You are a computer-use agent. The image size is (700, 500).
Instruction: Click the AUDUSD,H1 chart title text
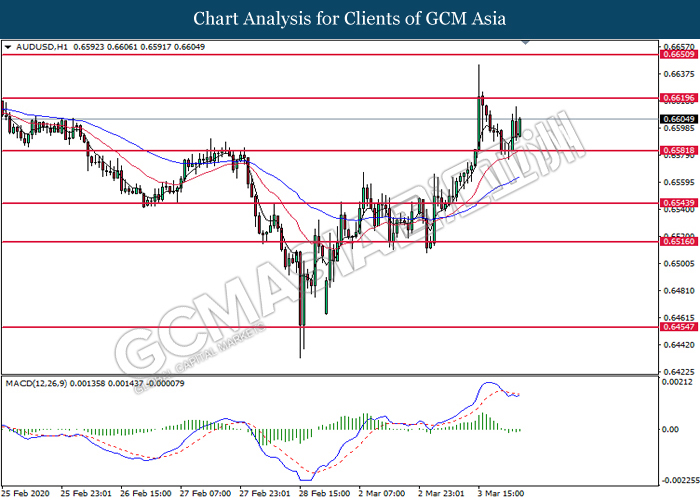[42, 47]
